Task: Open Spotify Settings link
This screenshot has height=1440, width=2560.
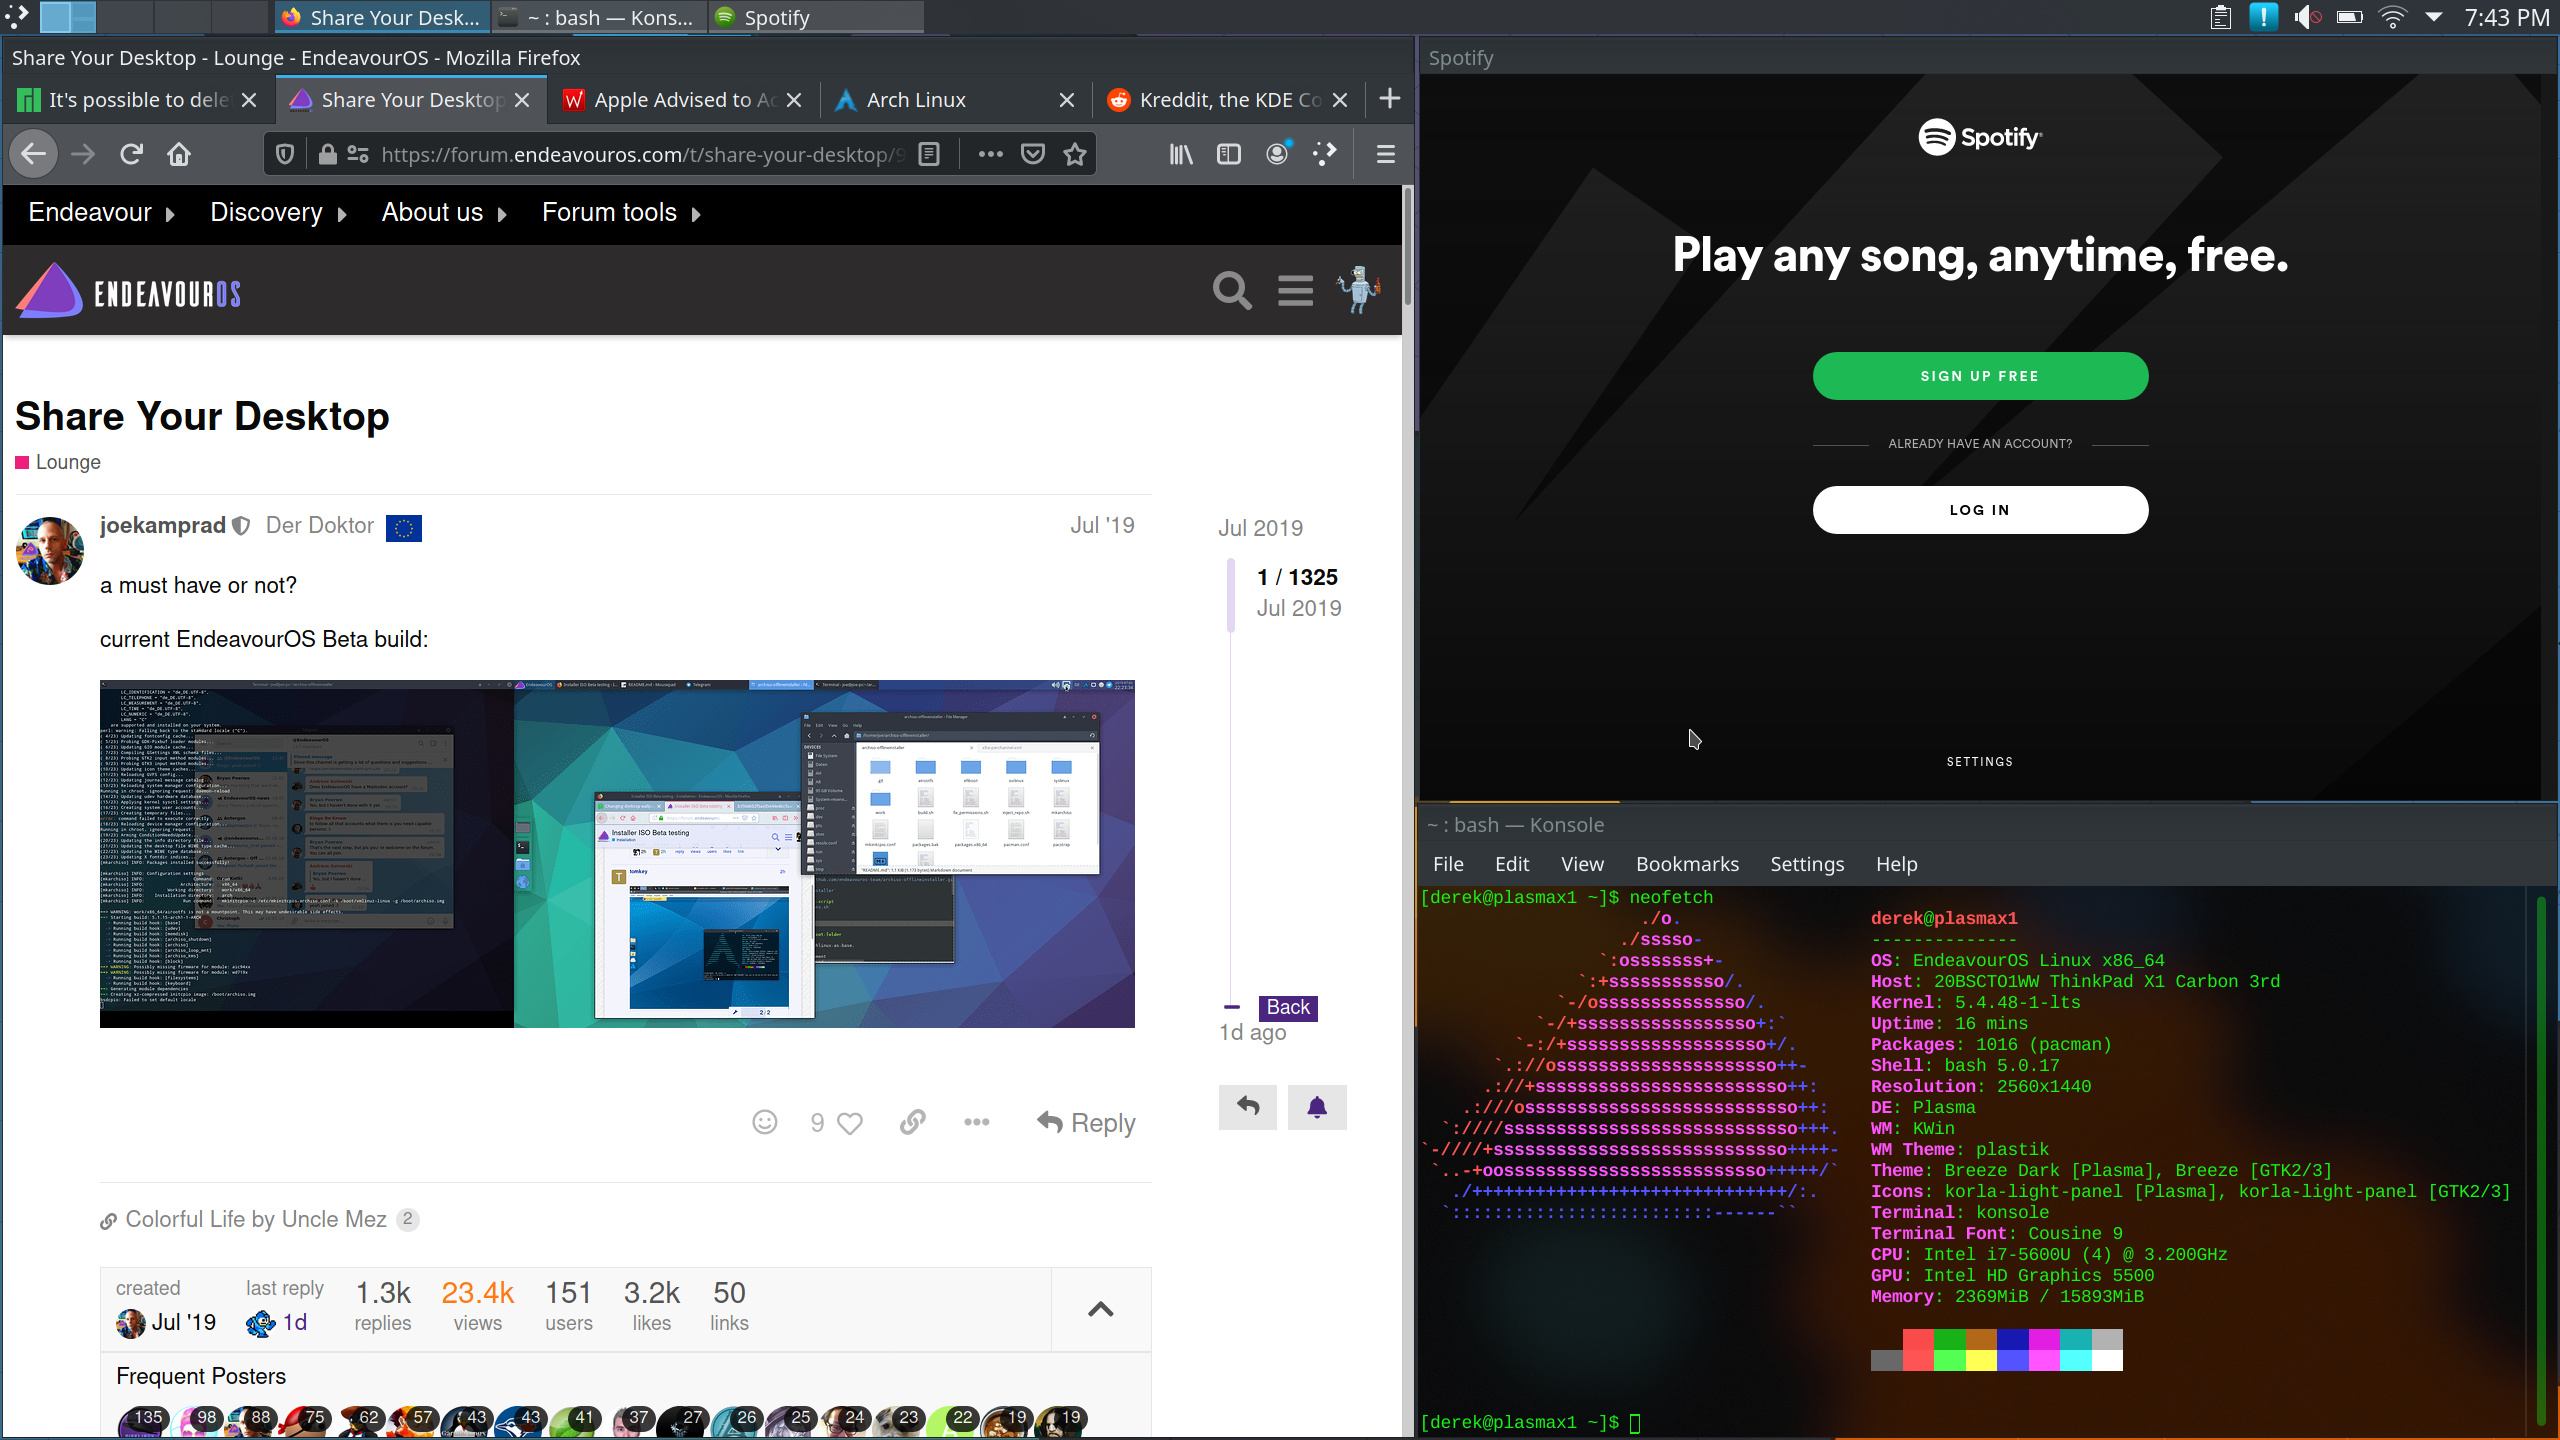Action: (x=1980, y=762)
